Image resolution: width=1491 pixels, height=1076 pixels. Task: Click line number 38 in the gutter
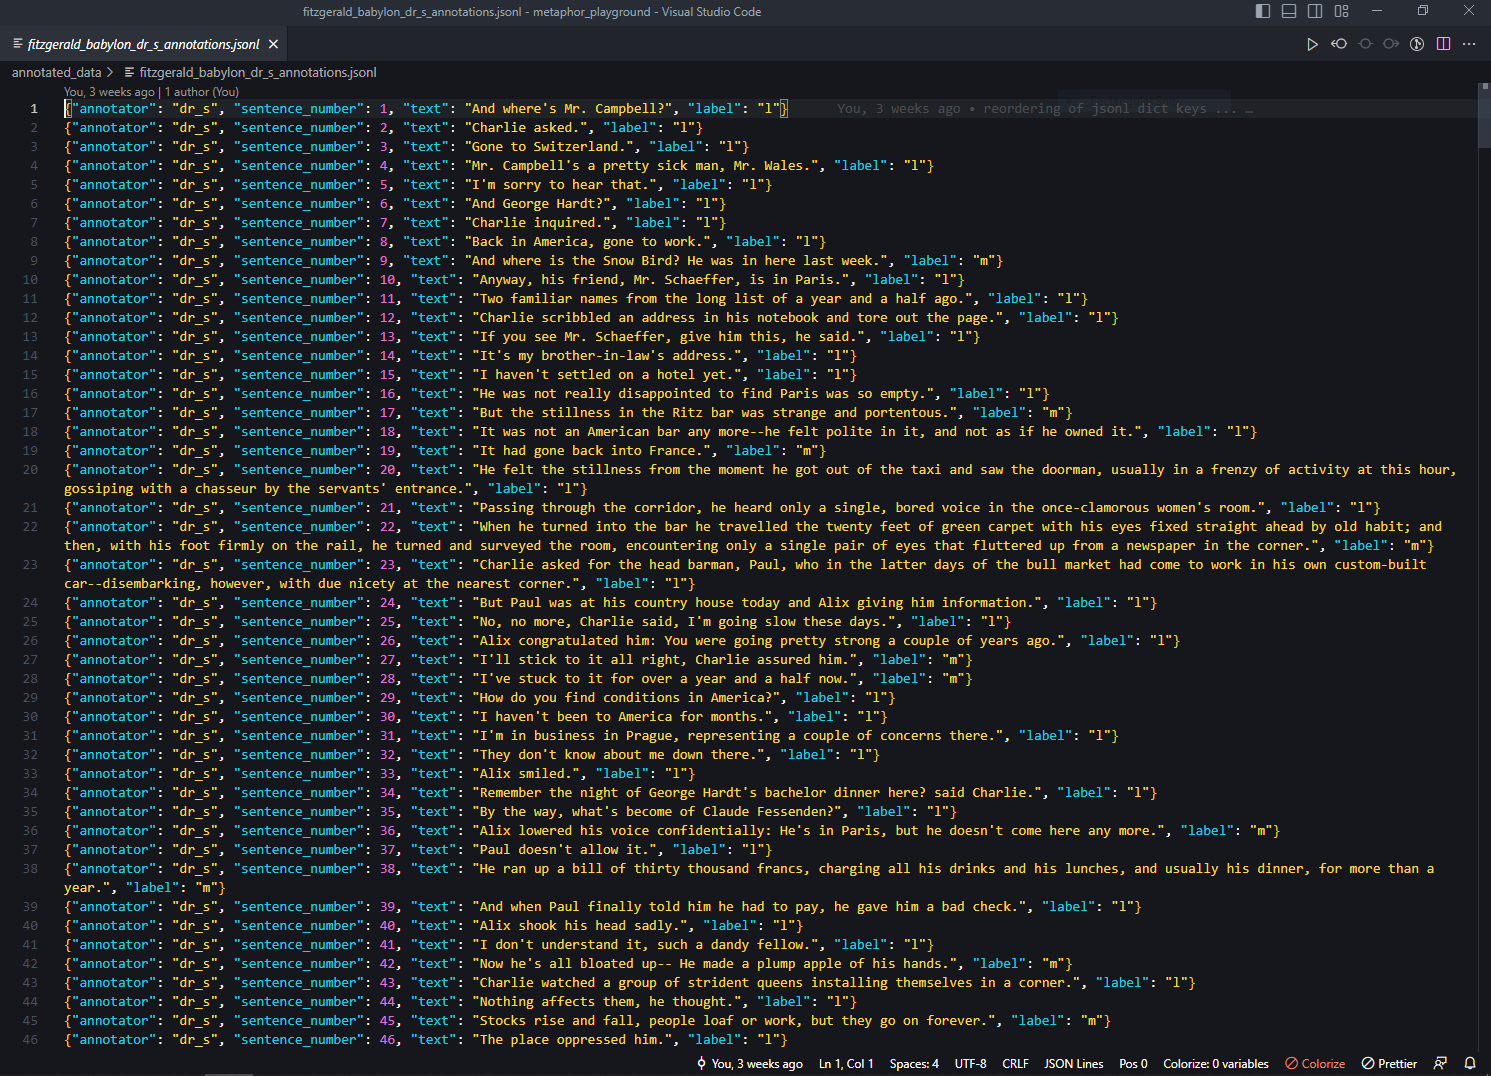point(30,869)
